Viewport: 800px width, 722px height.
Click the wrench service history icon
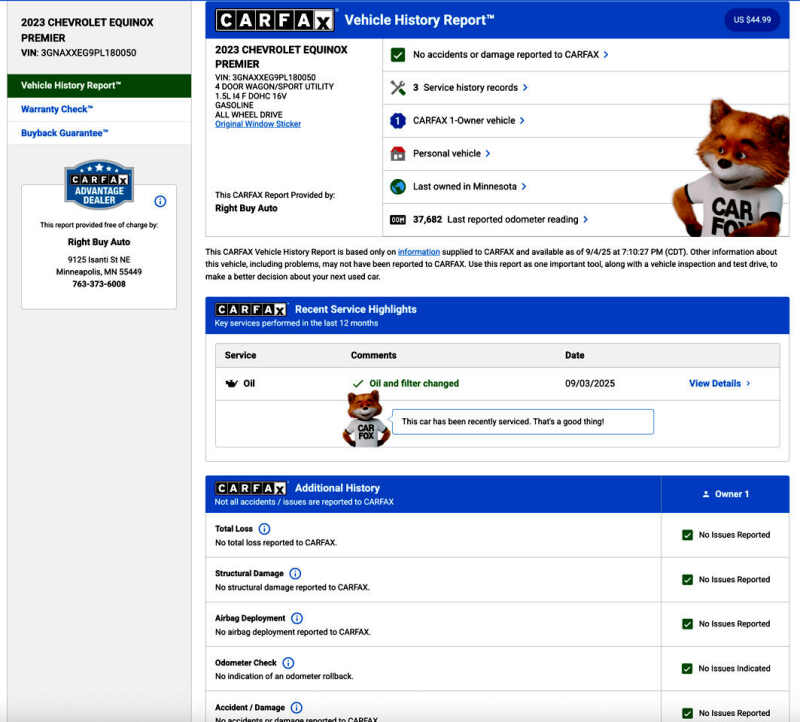(398, 88)
